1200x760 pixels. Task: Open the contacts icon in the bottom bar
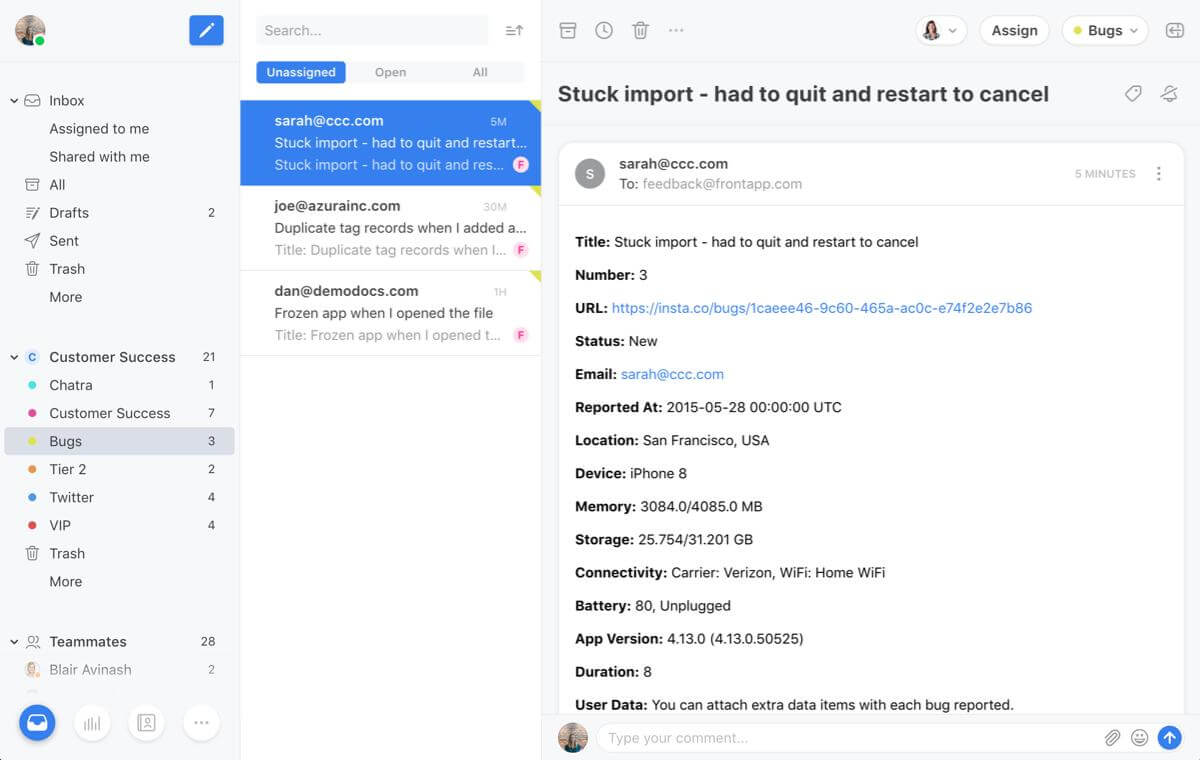[x=146, y=722]
